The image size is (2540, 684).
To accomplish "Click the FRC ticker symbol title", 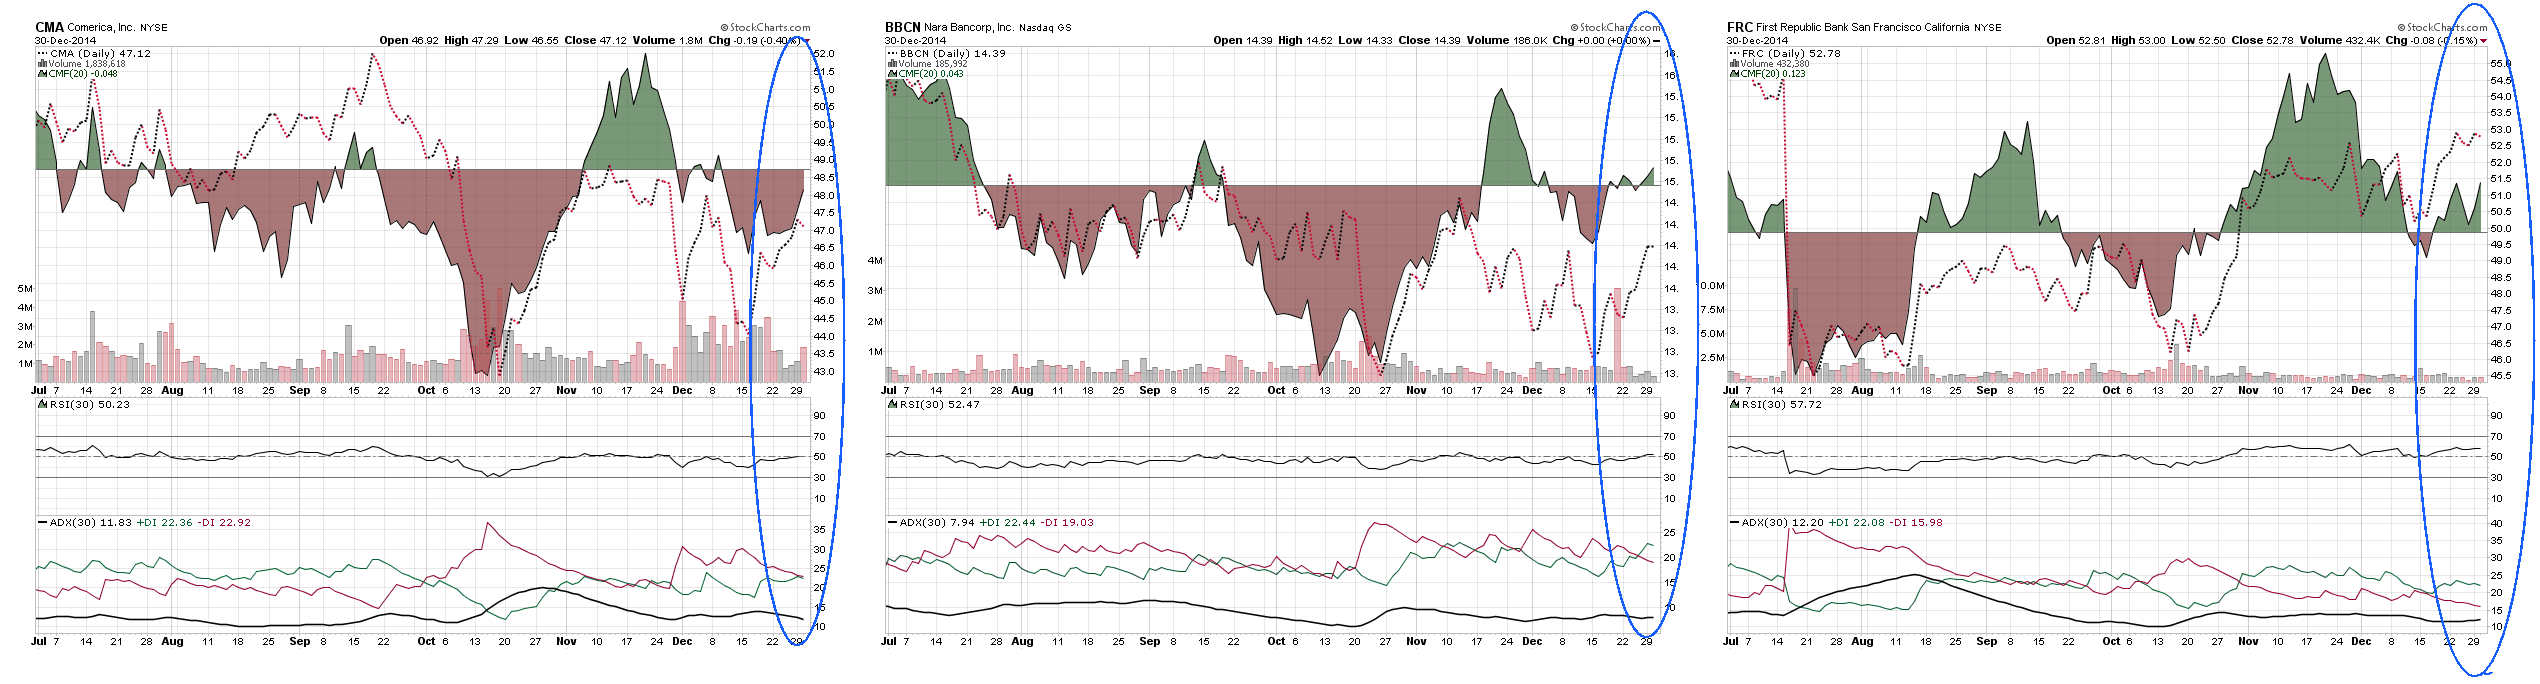I will coord(1739,27).
